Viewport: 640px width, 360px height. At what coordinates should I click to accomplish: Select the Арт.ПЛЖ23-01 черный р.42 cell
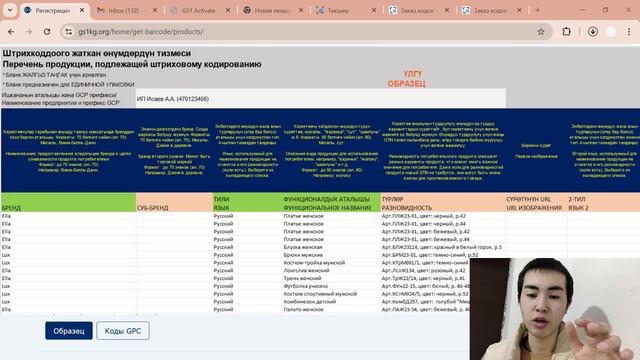(443, 216)
